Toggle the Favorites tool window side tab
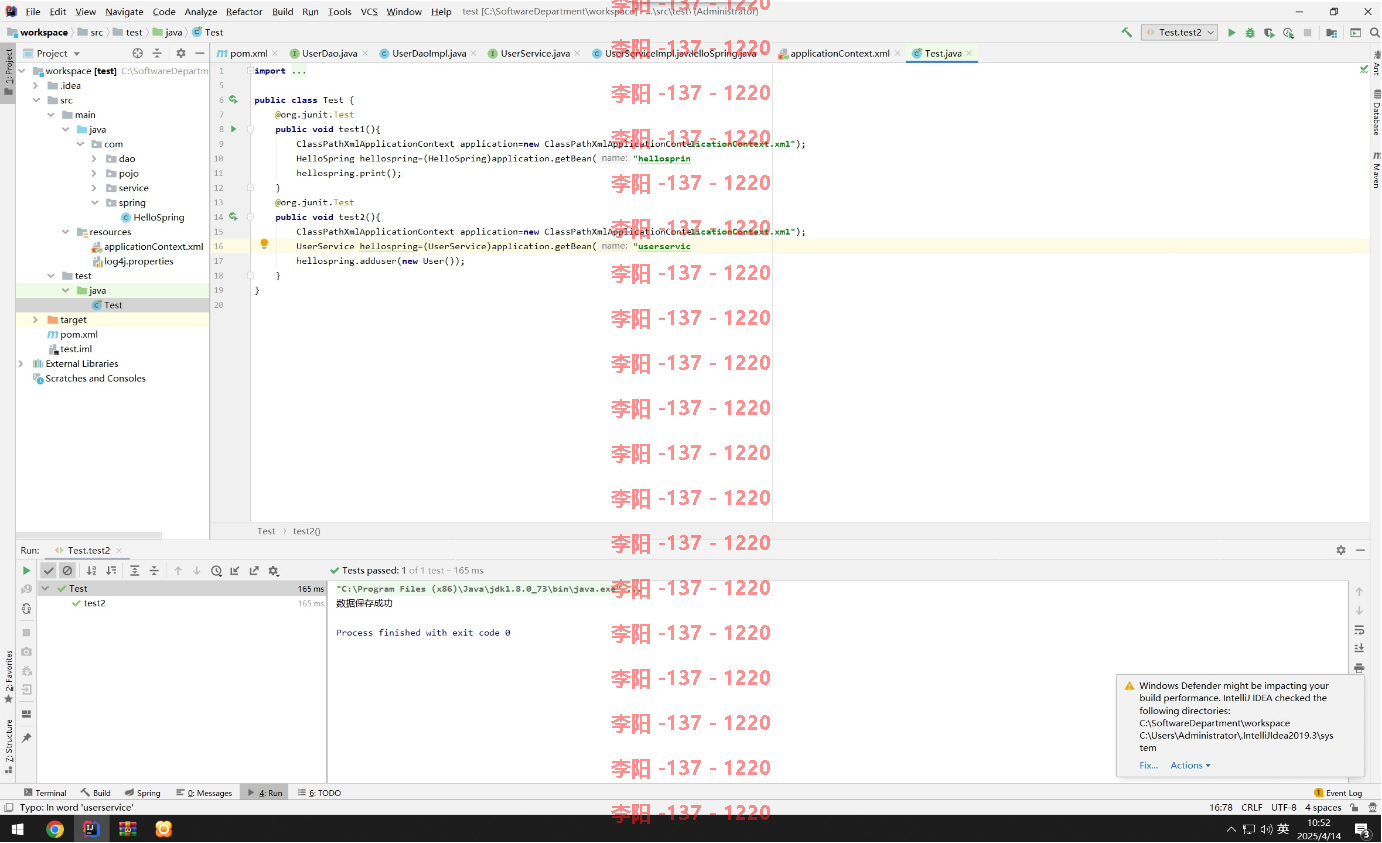The width and height of the screenshot is (1382, 843). pos(8,677)
